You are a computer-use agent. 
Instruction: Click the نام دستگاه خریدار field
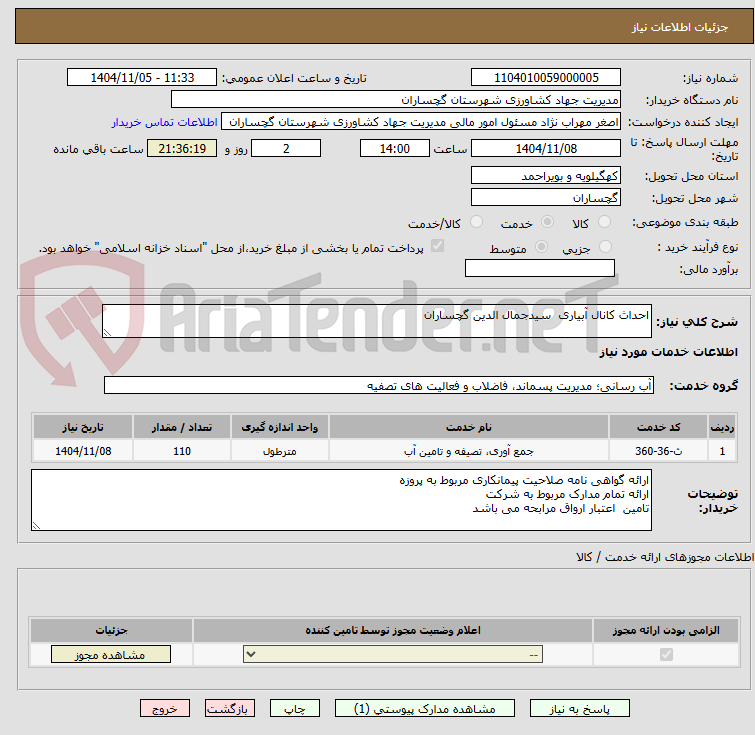click(x=396, y=100)
